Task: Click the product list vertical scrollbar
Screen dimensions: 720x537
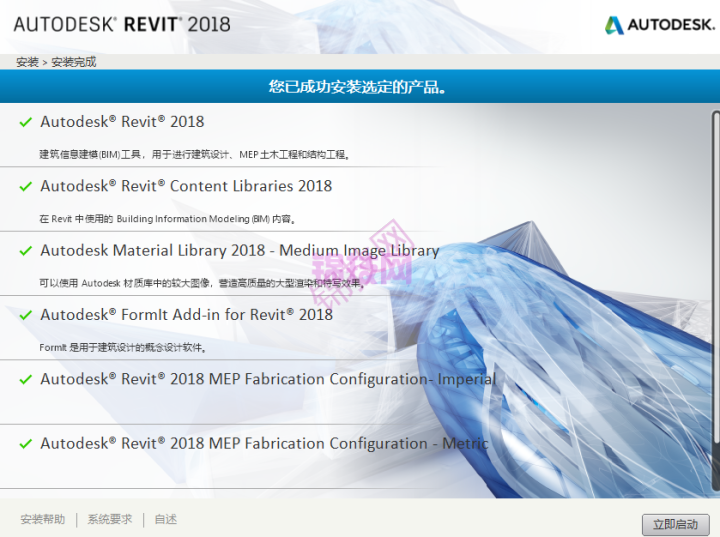Action: (716, 300)
